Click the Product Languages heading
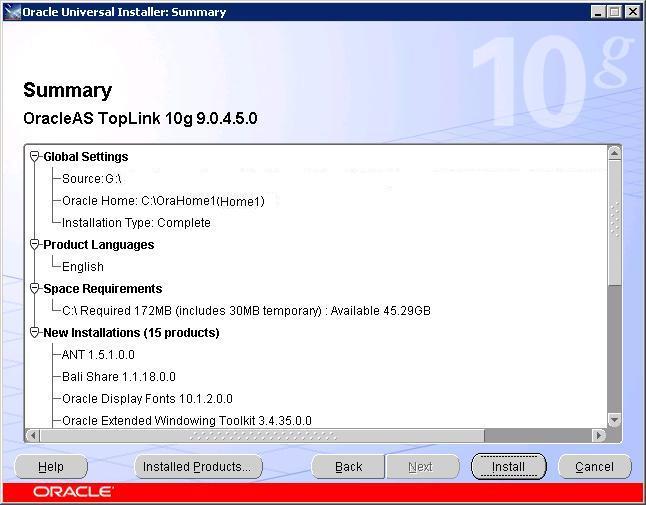Viewport: 646px width, 505px height. point(98,245)
